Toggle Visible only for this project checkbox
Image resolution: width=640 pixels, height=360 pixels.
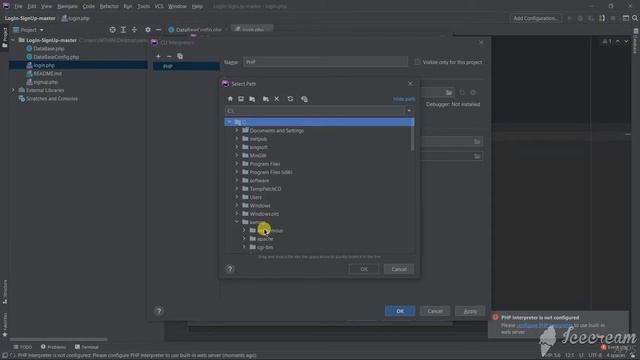[x=417, y=62]
